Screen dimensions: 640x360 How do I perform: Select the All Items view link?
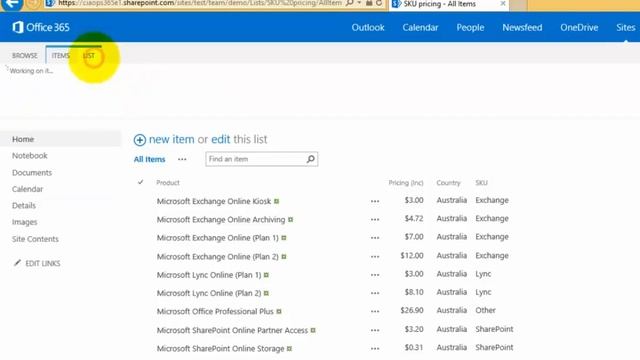[x=149, y=159]
